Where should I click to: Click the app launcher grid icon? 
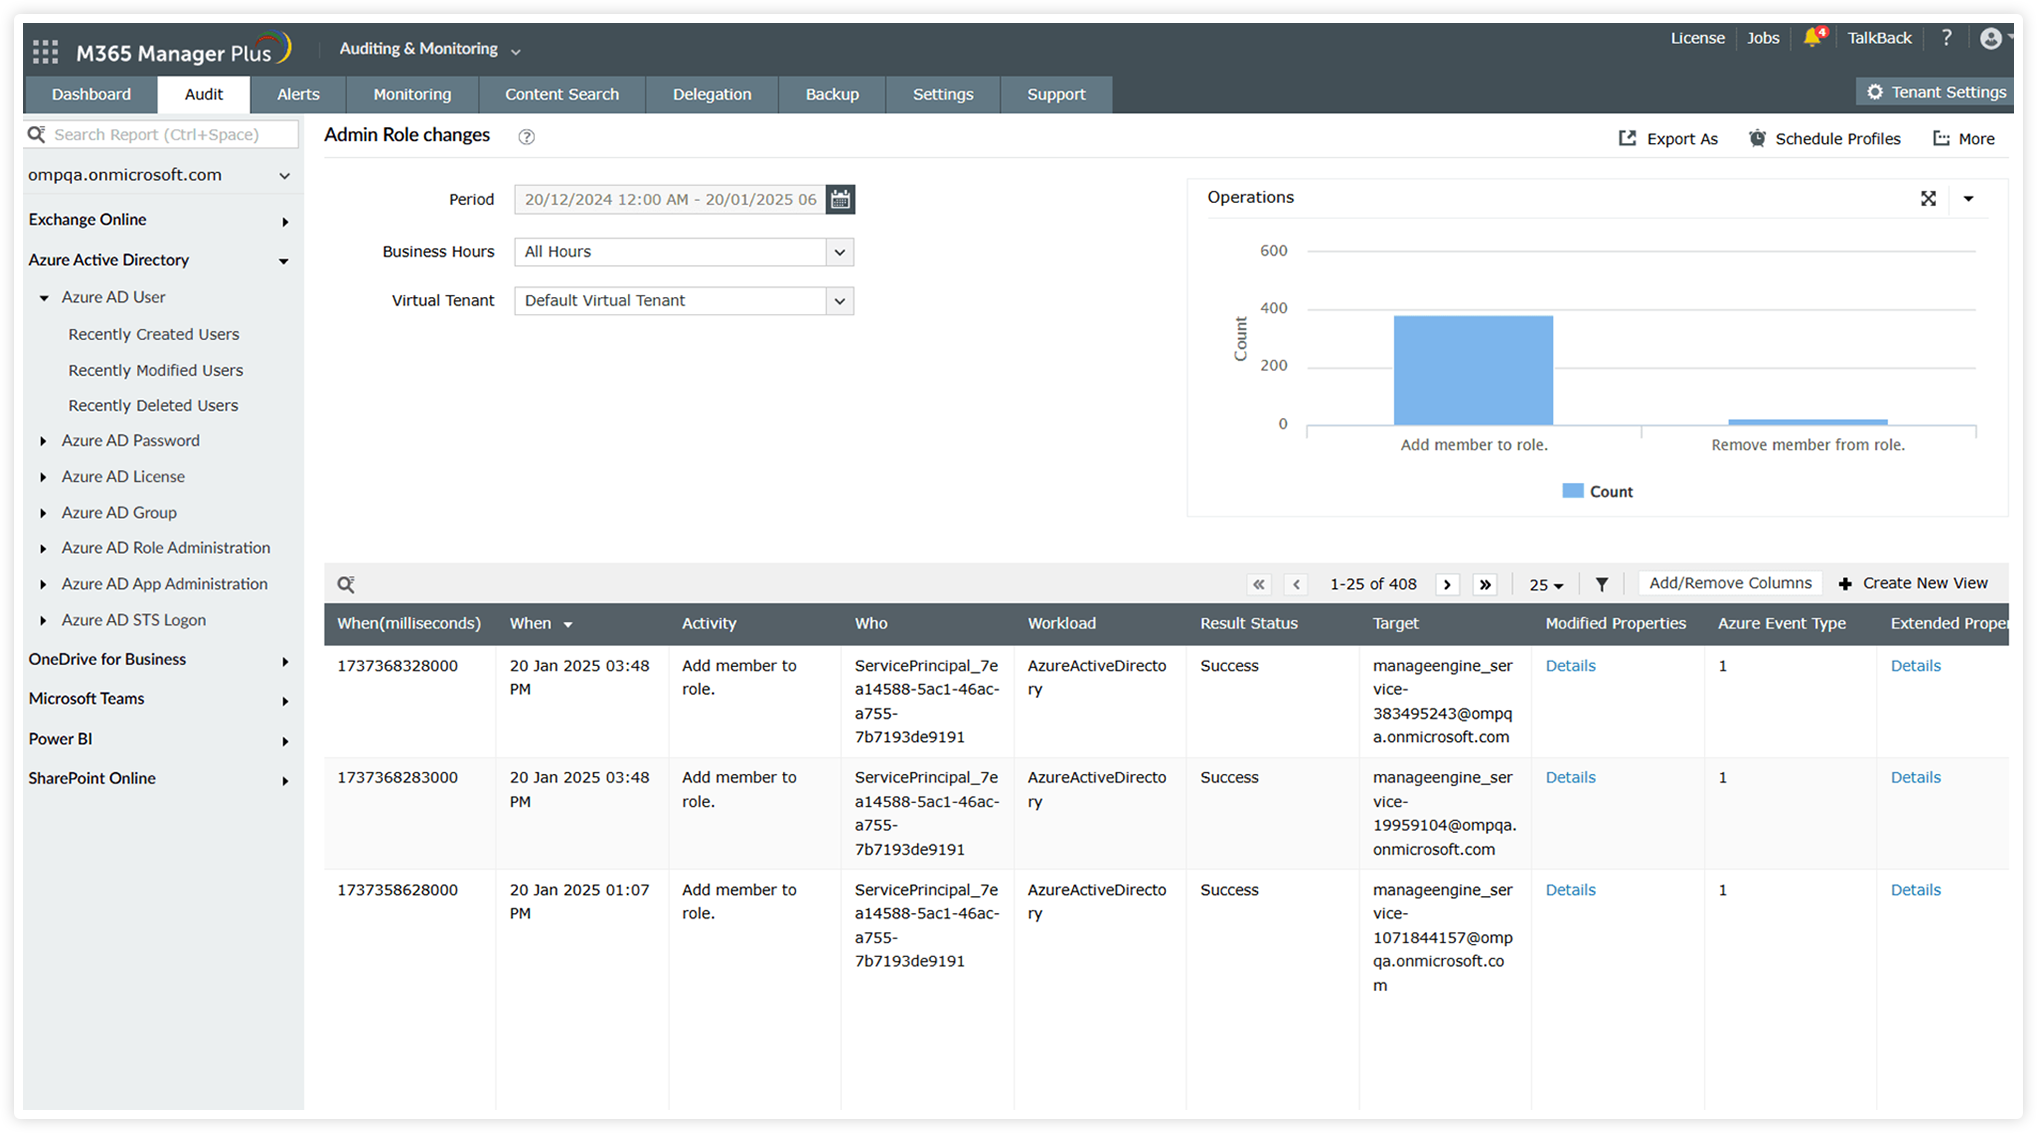[x=44, y=50]
